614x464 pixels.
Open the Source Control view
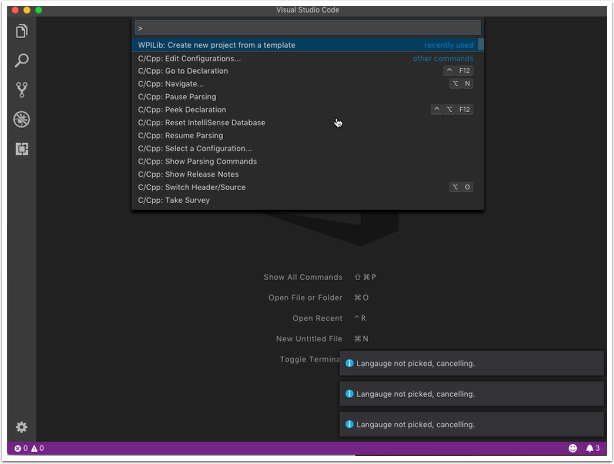click(22, 90)
